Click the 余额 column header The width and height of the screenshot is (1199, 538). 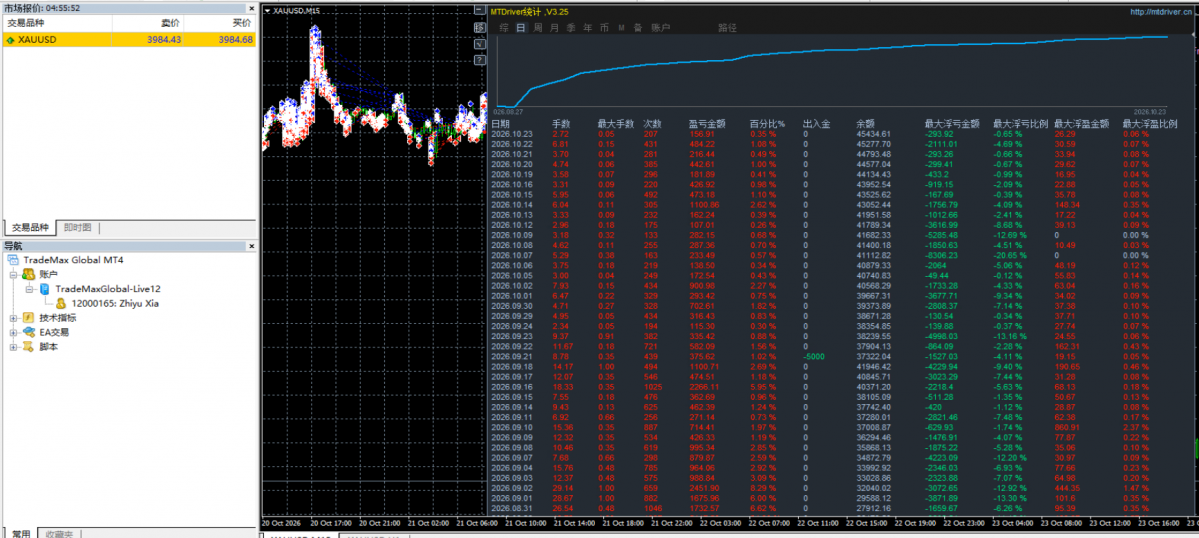(x=865, y=123)
